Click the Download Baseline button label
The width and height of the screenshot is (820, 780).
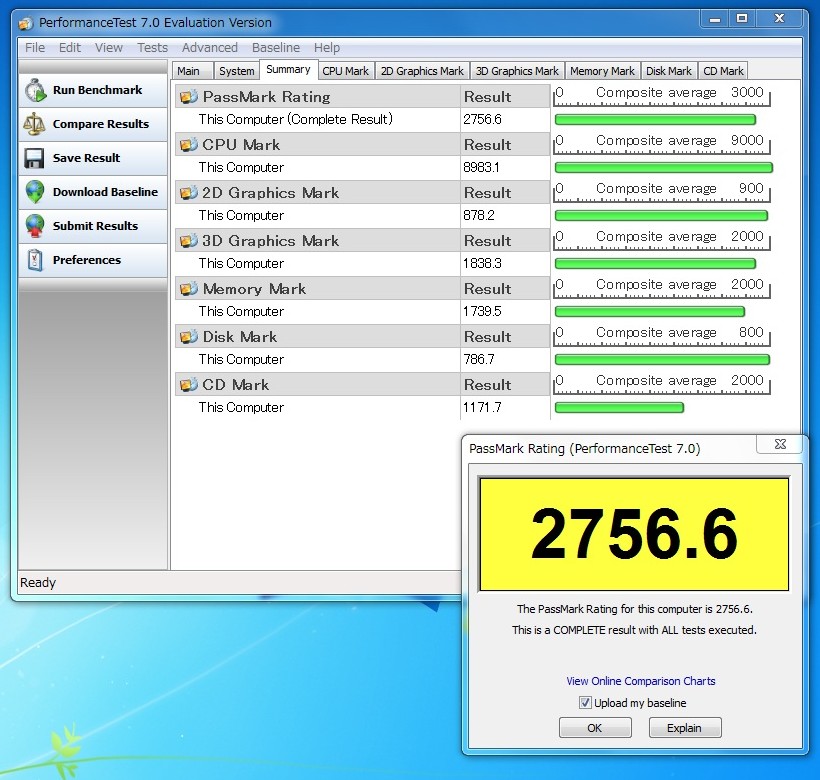(105, 192)
